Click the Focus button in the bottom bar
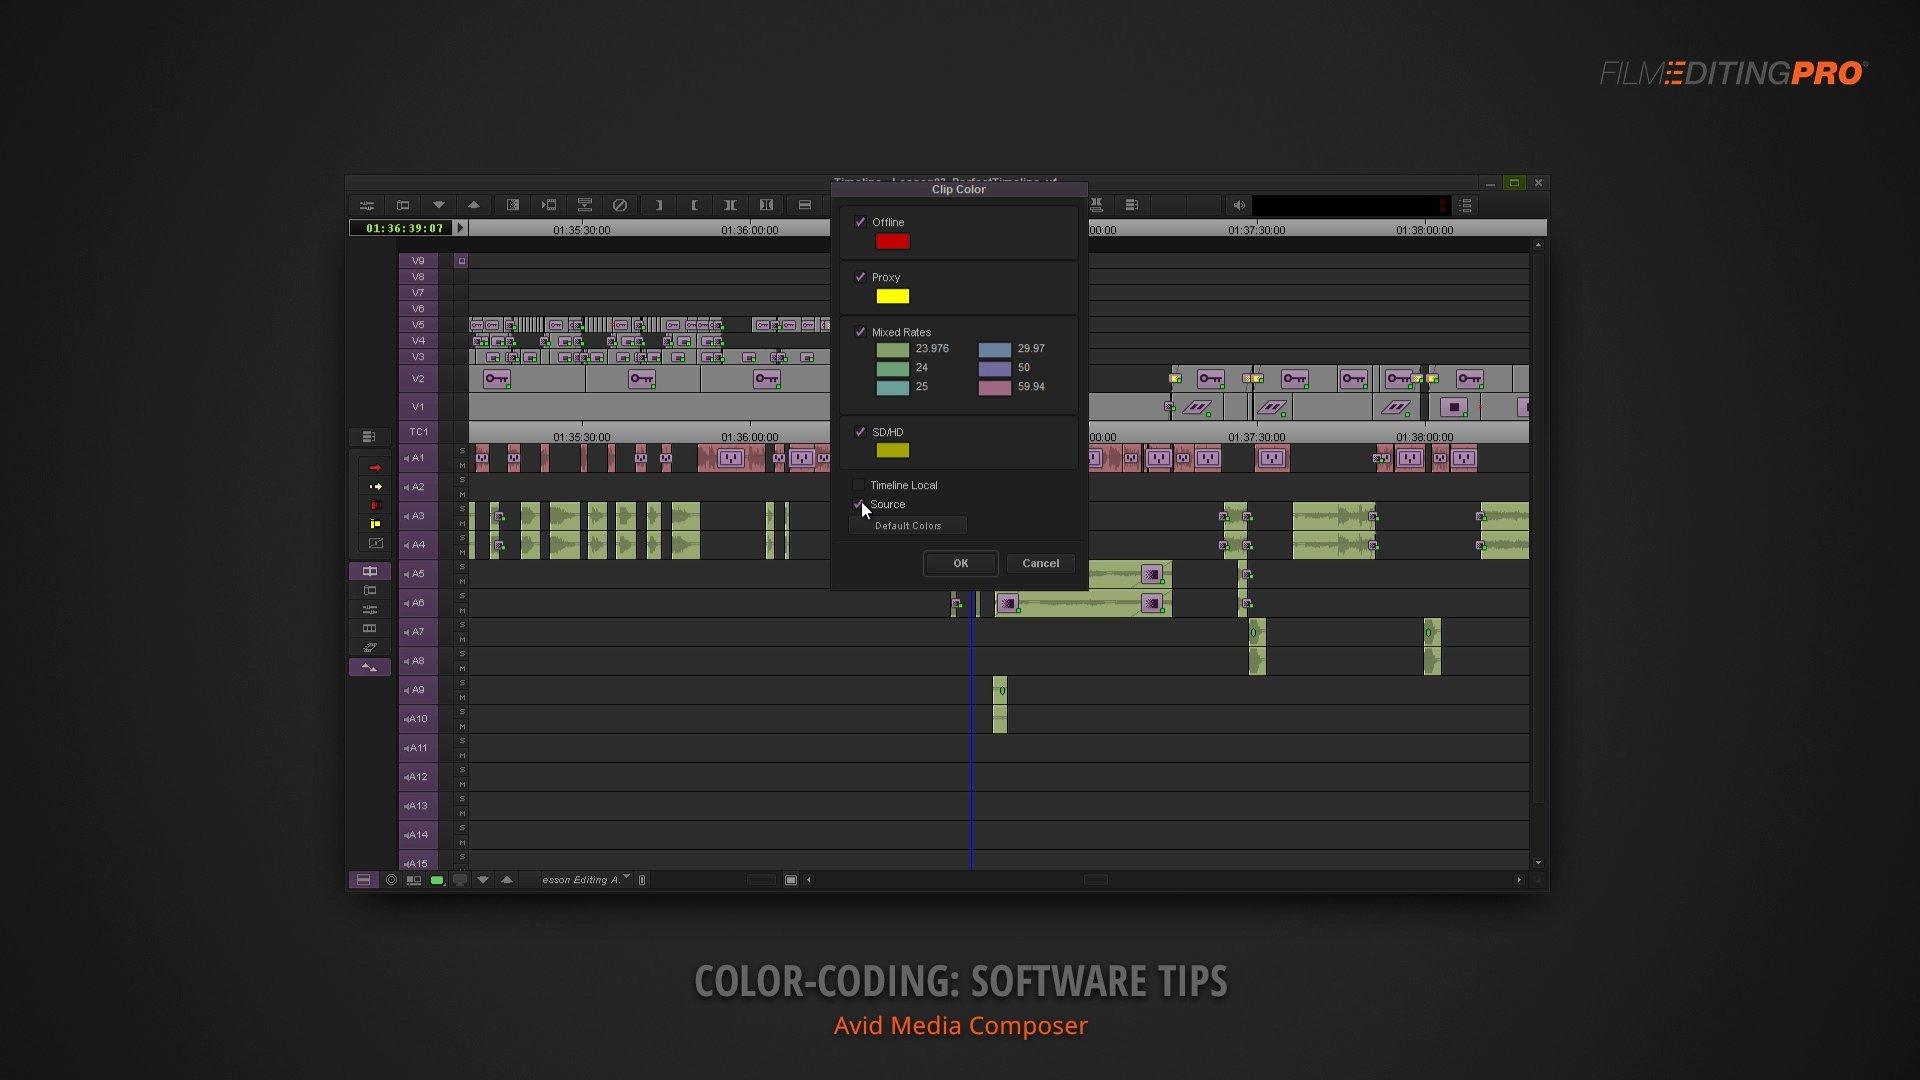 392,880
